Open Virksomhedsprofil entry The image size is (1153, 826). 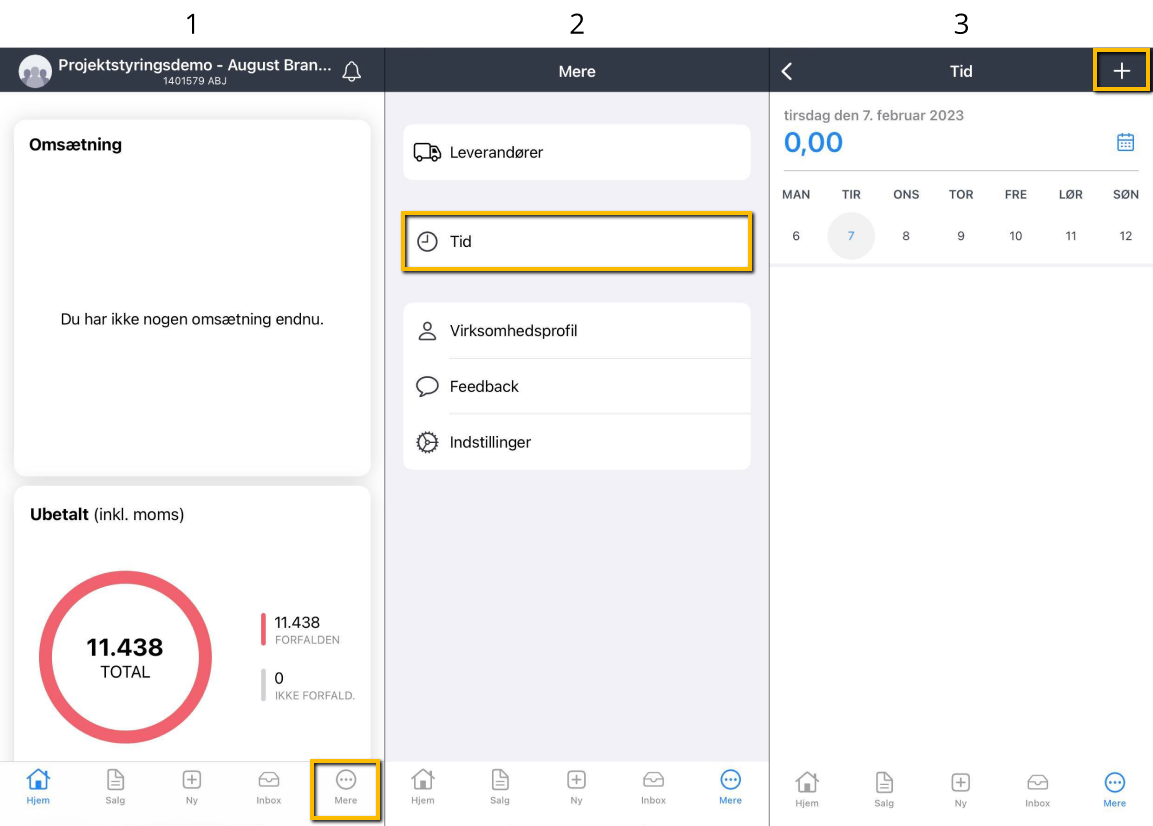576,331
